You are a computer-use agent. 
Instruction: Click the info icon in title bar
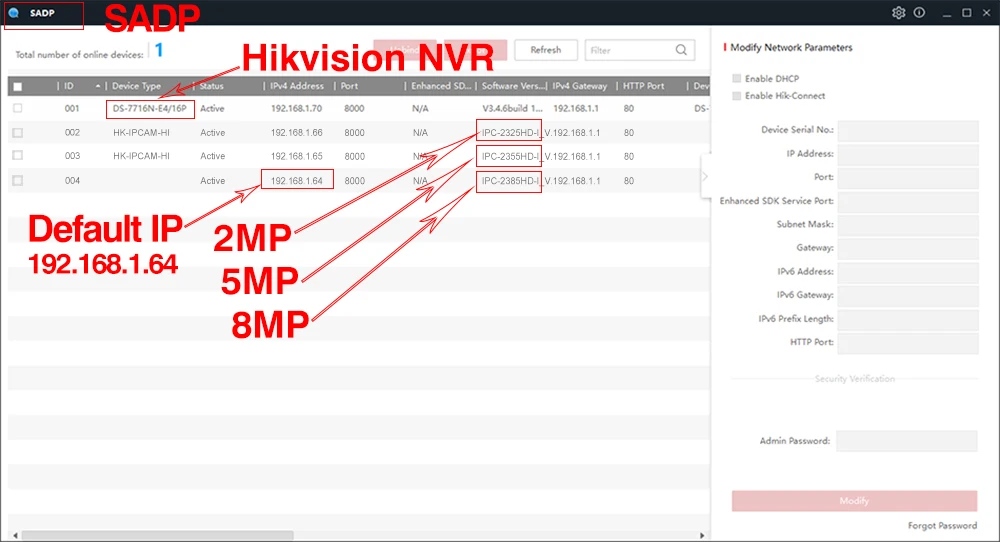(919, 13)
